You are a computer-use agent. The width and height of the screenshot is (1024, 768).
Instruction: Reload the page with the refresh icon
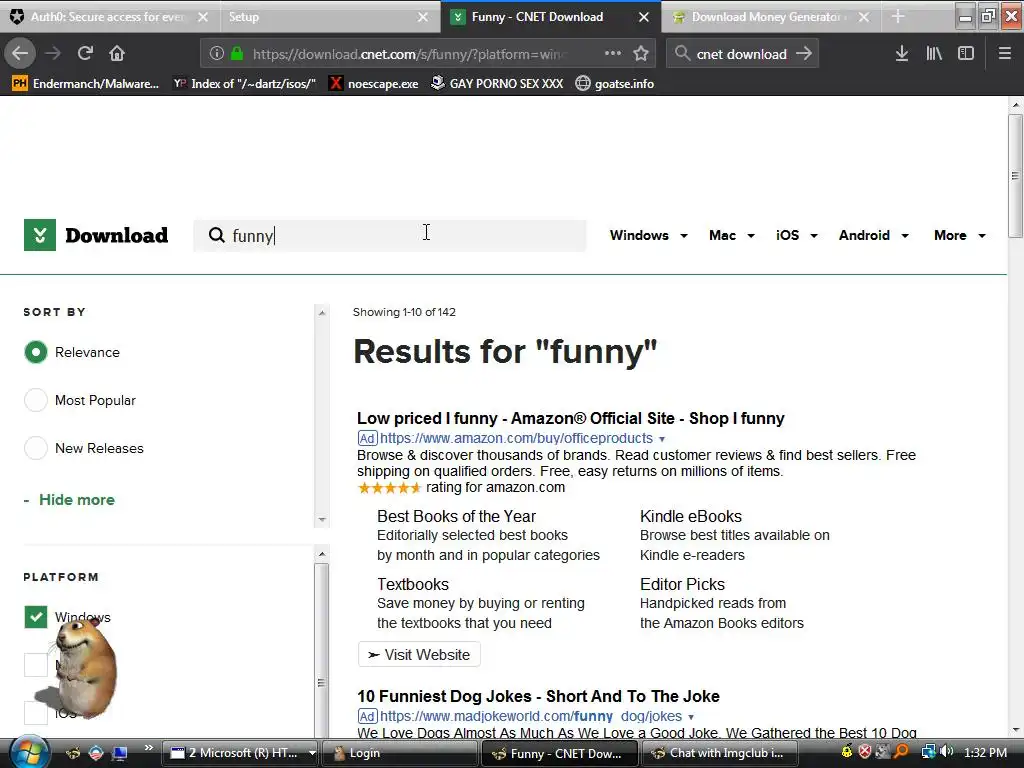pyautogui.click(x=85, y=54)
